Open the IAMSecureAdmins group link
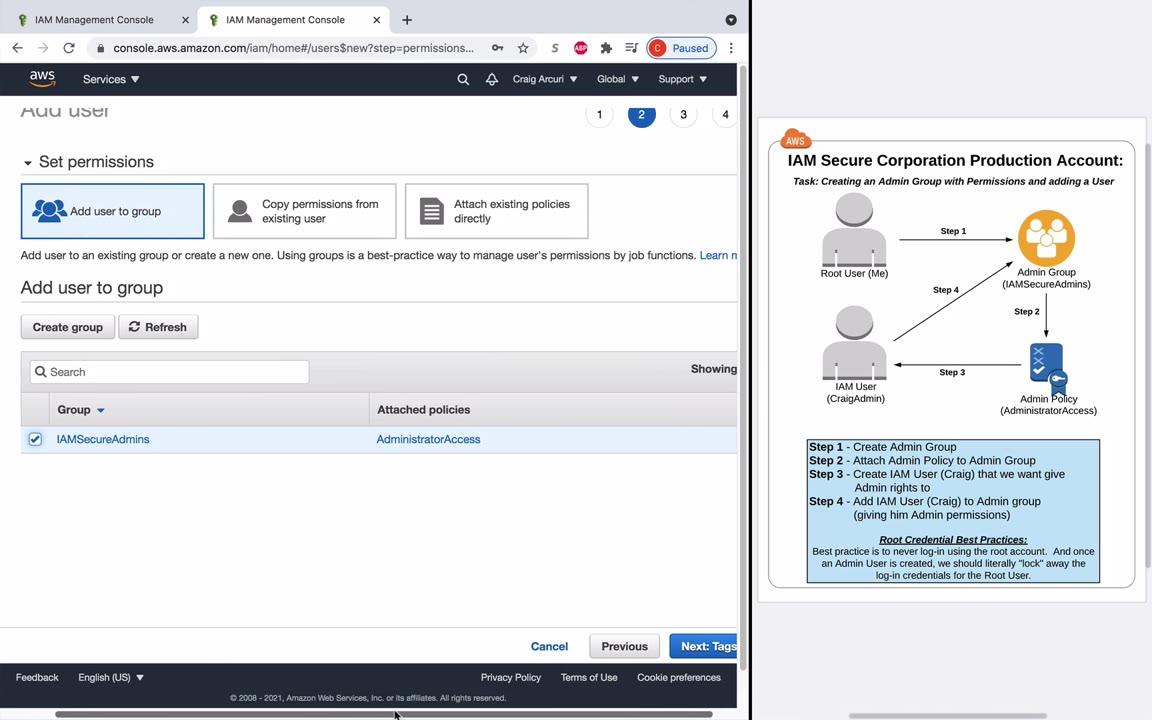The width and height of the screenshot is (1152, 720). (103, 439)
